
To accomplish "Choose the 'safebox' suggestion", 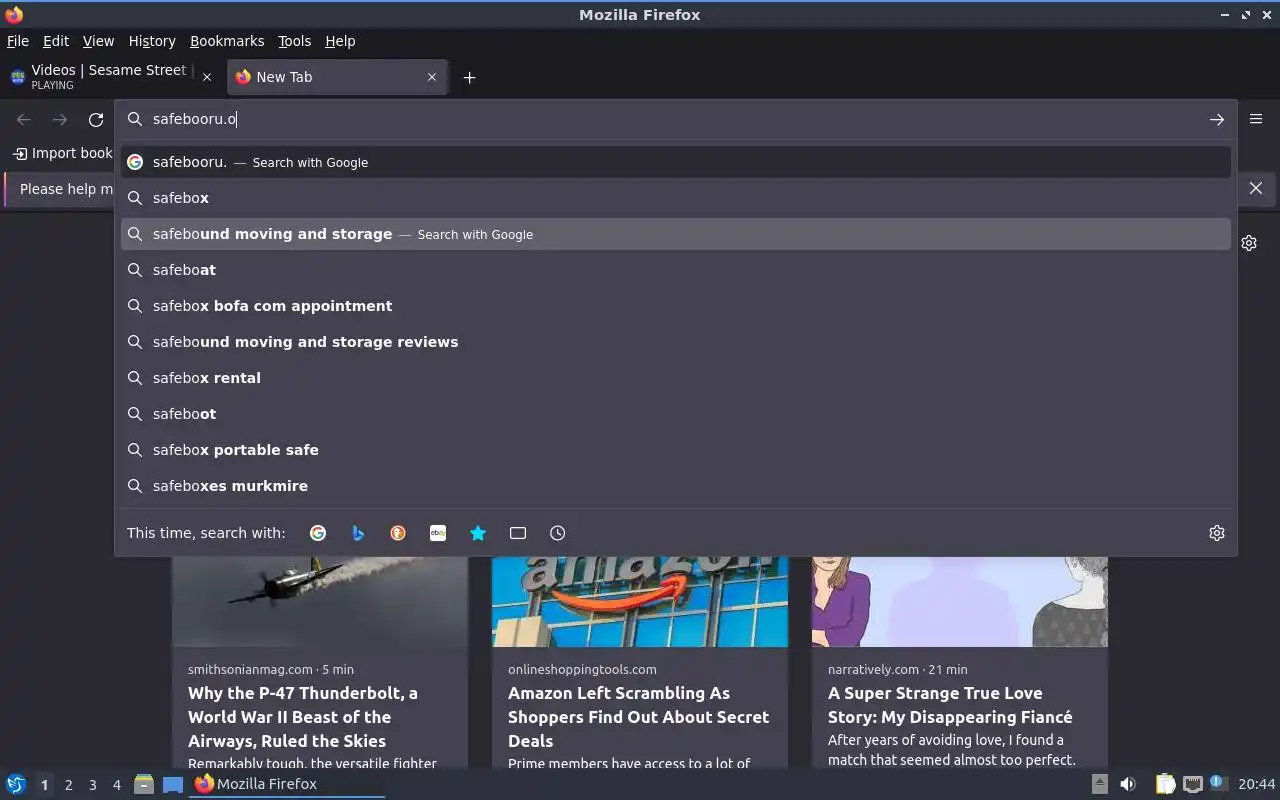I will (x=676, y=198).
